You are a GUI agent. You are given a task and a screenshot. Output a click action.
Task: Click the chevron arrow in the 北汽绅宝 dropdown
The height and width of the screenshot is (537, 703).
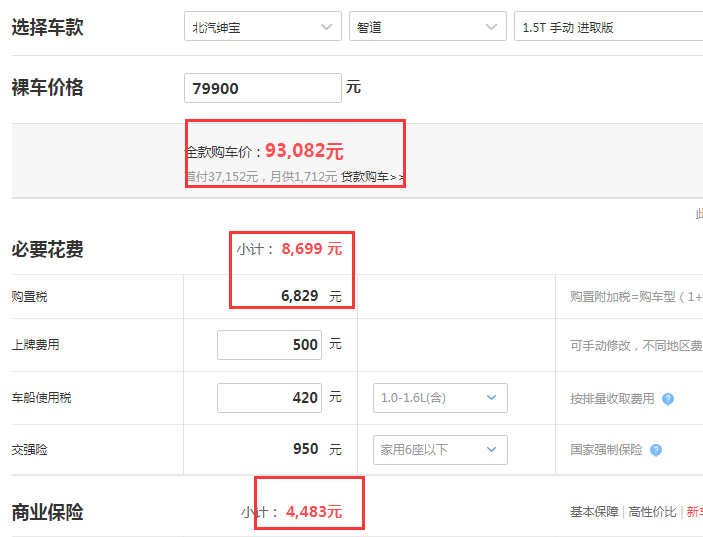coord(326,27)
